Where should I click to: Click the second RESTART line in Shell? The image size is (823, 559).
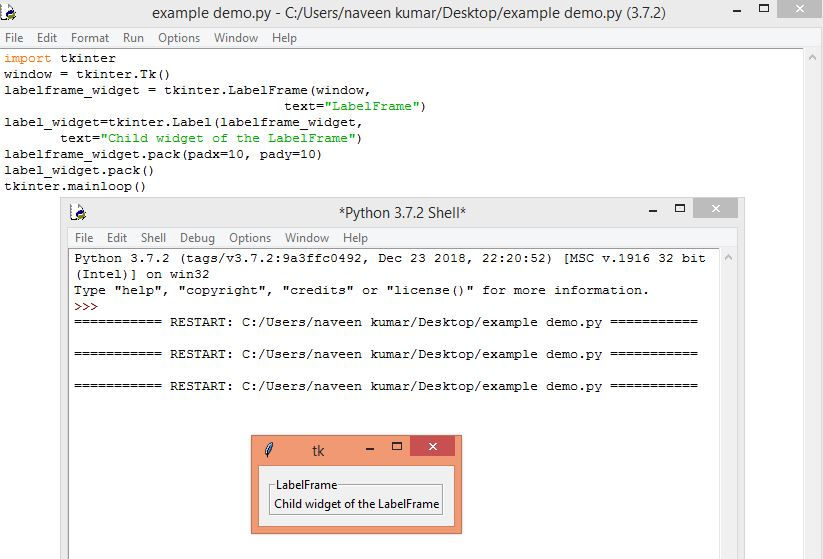click(386, 354)
